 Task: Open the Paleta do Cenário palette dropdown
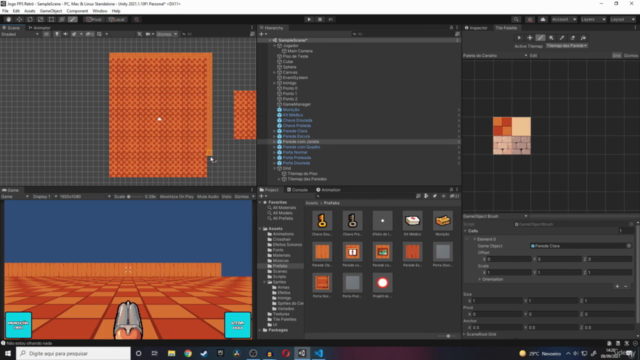[x=495, y=56]
